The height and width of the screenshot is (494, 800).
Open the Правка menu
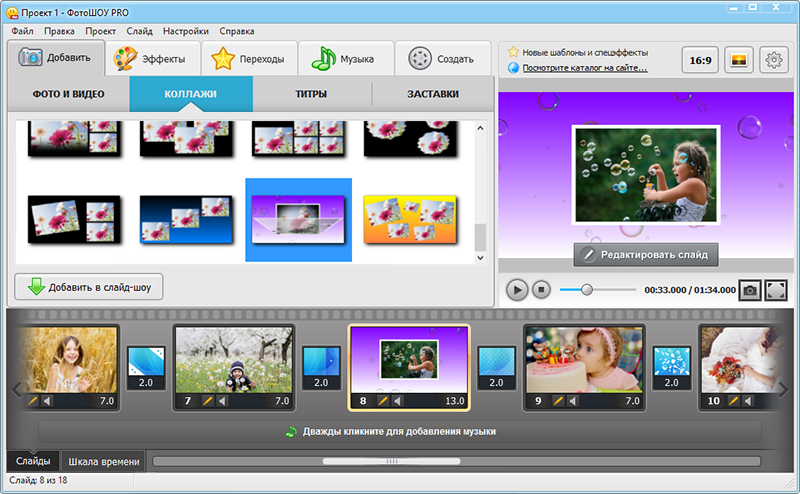click(x=59, y=31)
